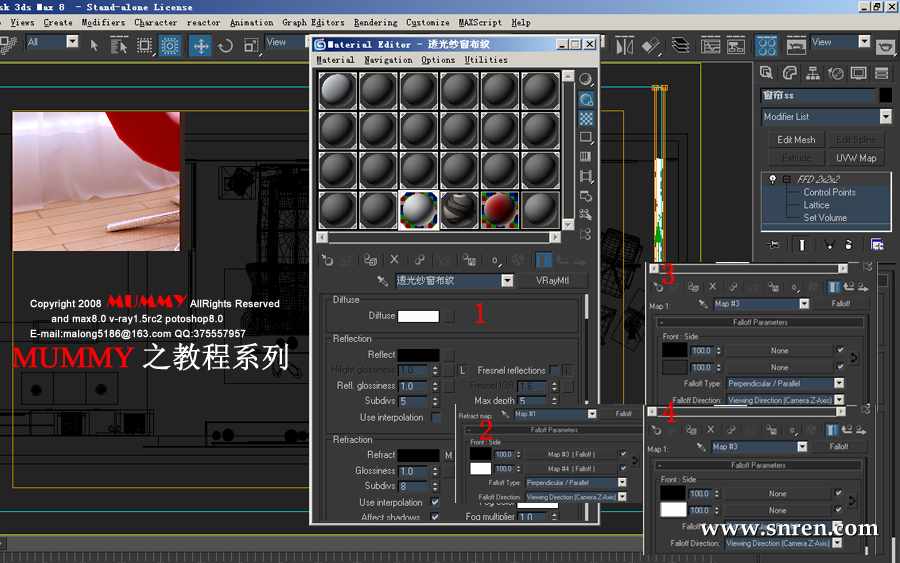The image size is (900, 563).
Task: Open the Motion command panel tab
Action: point(836,73)
